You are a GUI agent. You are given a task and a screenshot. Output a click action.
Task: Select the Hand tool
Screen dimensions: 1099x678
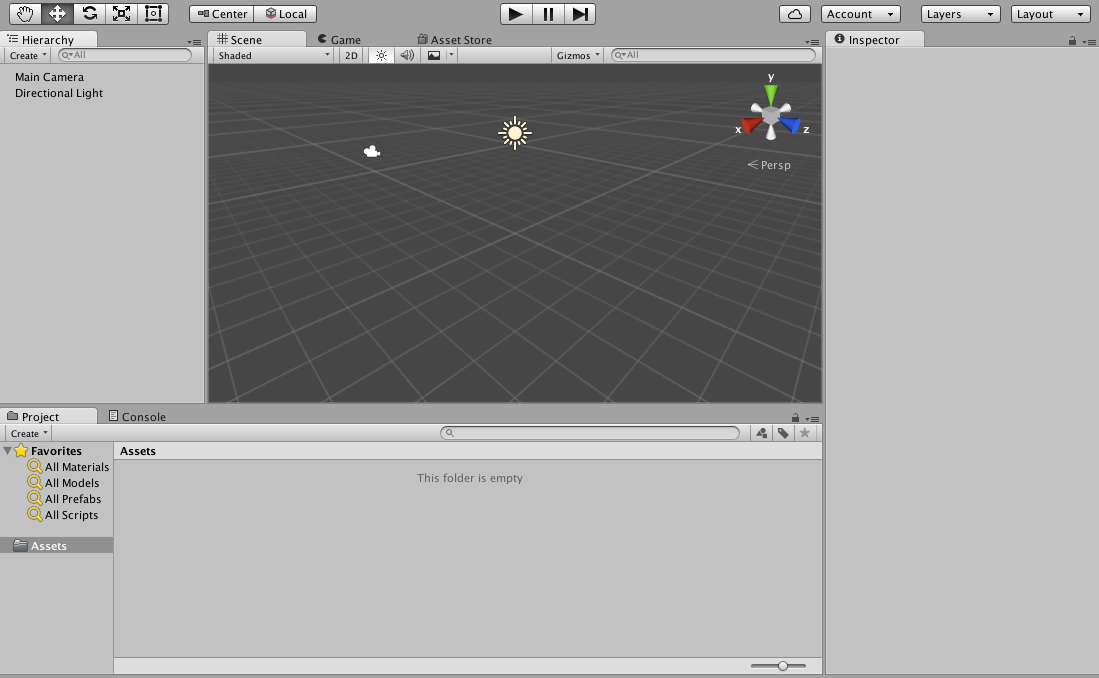tap(25, 14)
